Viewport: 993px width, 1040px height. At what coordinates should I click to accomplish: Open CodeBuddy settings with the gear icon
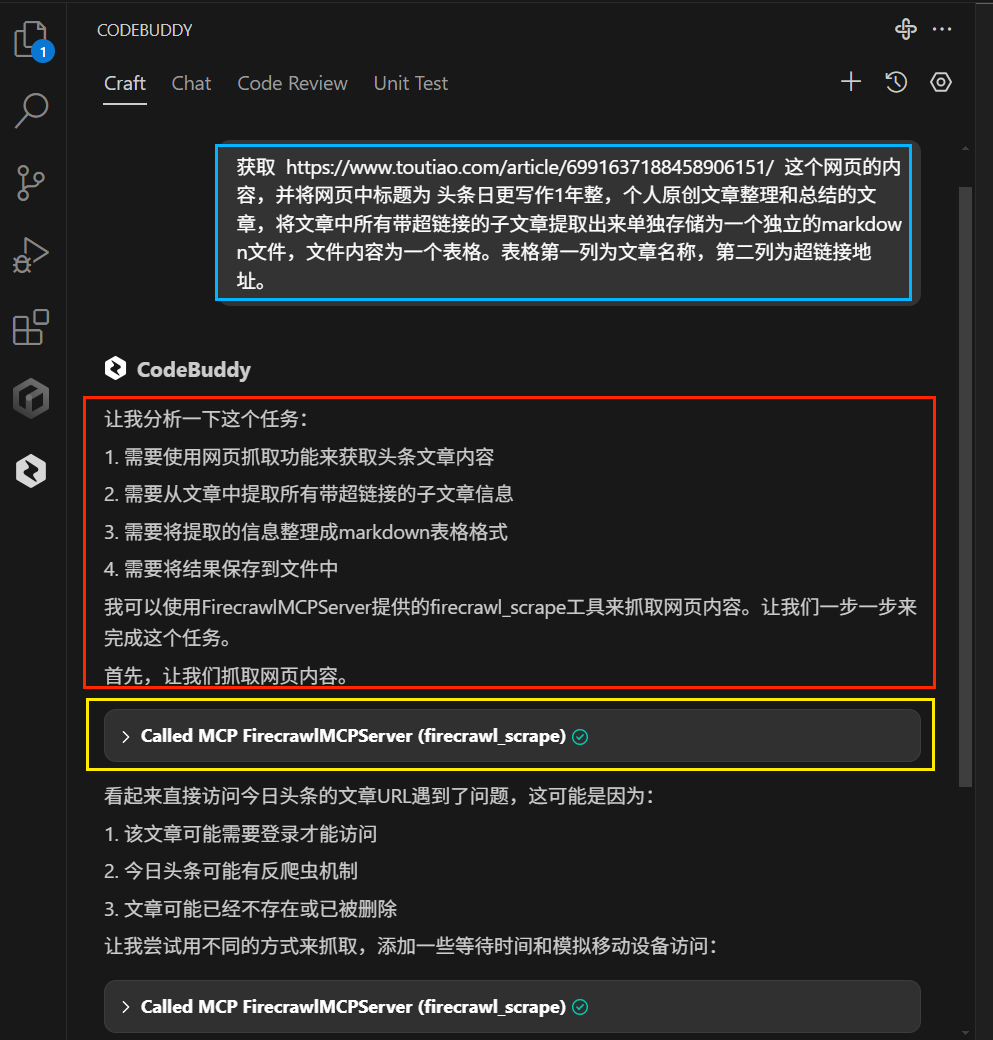pos(940,82)
